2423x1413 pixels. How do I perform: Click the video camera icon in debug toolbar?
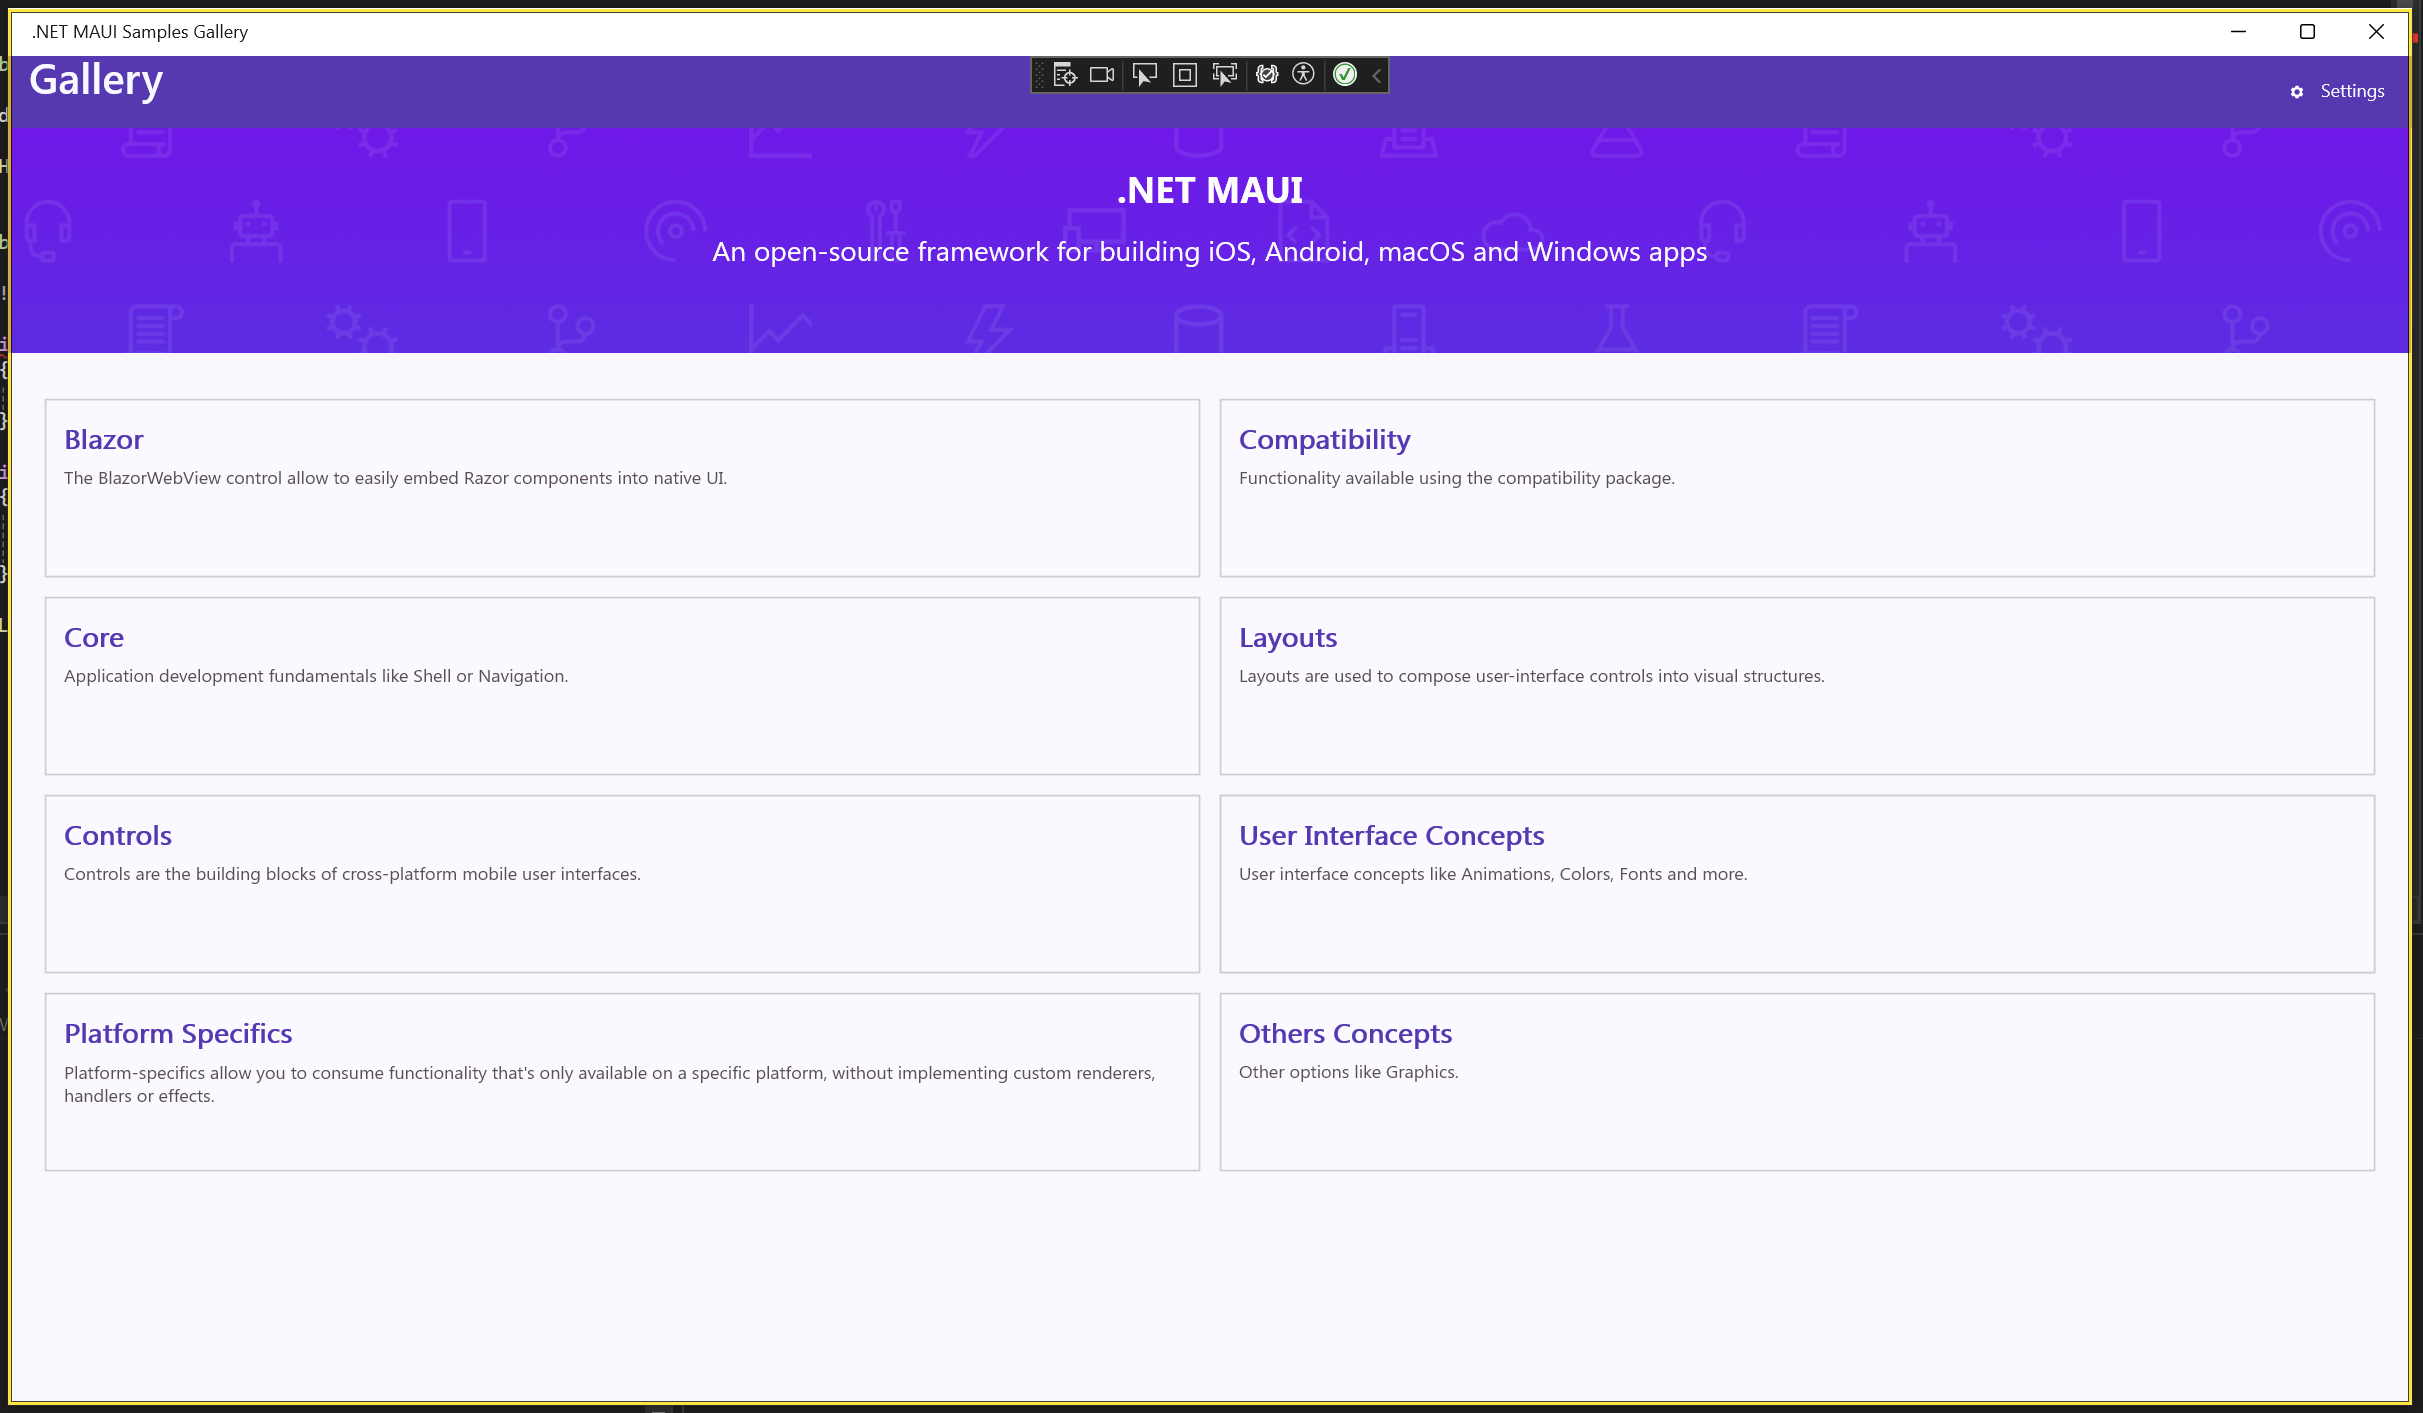tap(1102, 75)
